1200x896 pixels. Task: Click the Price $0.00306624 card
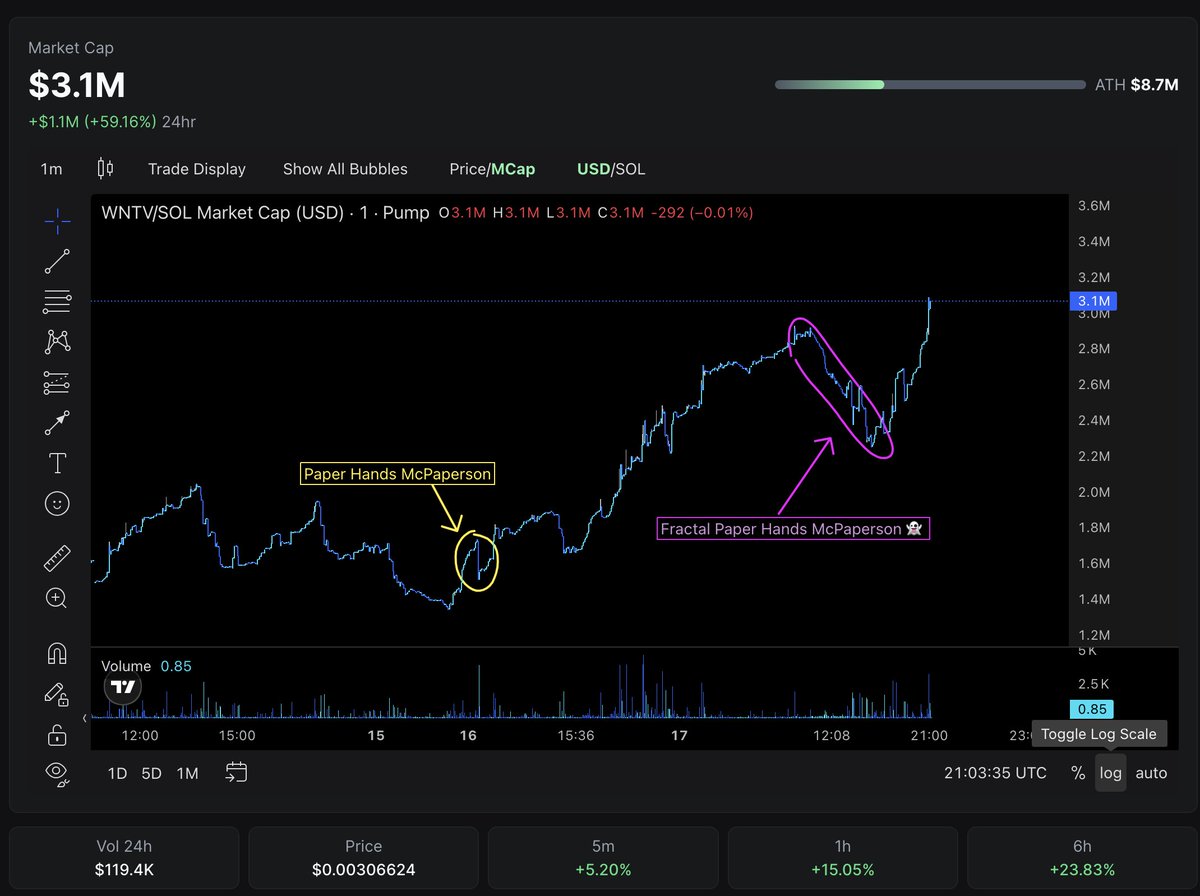(364, 858)
